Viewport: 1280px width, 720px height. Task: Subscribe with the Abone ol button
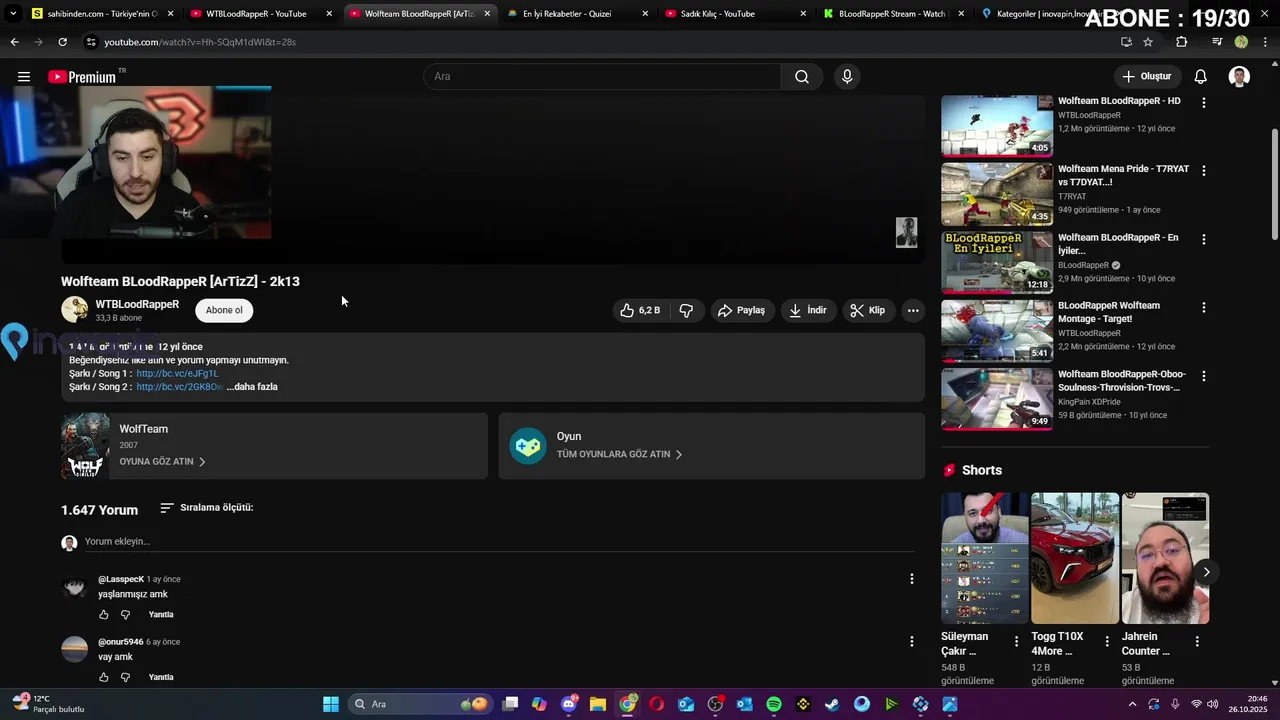pyautogui.click(x=224, y=310)
